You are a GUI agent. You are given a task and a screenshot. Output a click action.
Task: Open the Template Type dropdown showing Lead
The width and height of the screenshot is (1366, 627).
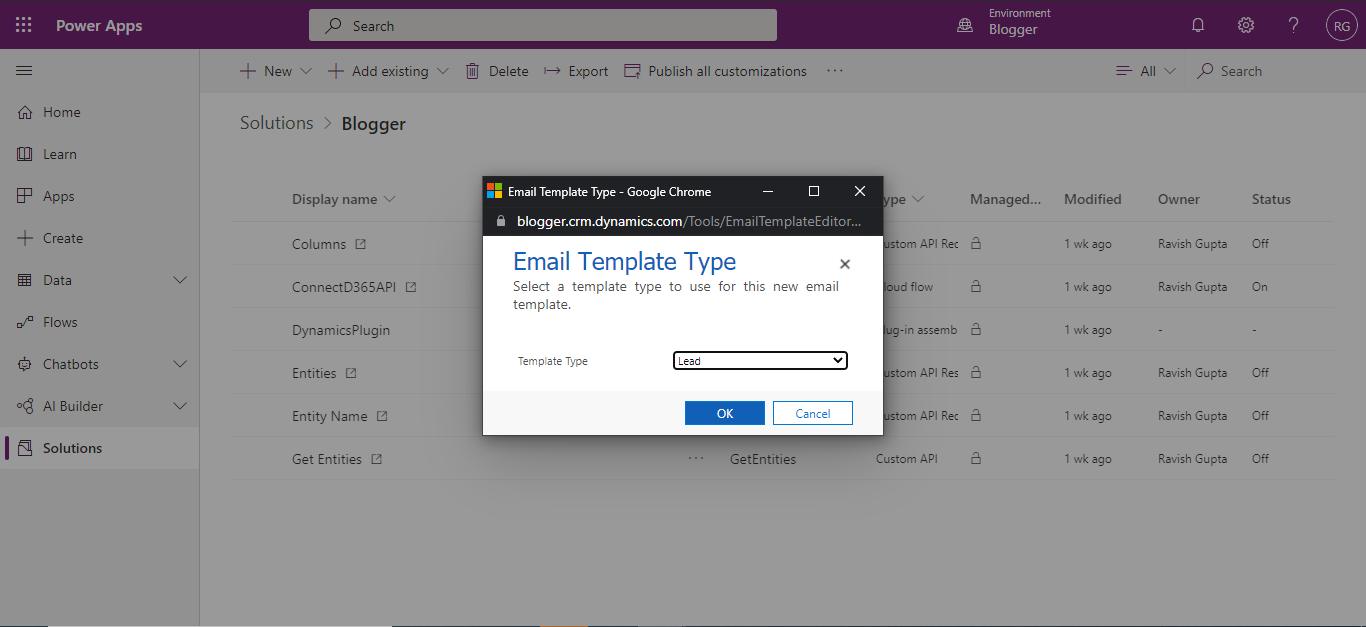click(x=760, y=360)
